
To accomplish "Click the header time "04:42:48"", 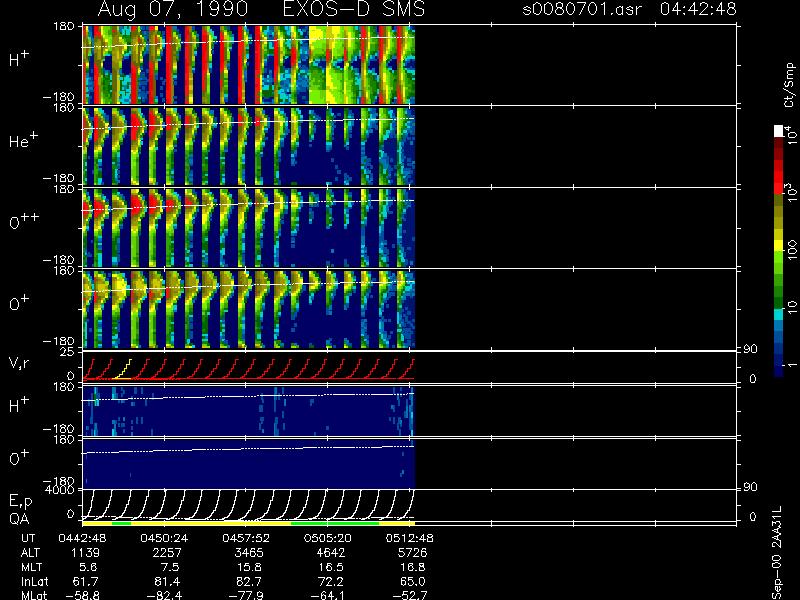I will click(x=698, y=9).
